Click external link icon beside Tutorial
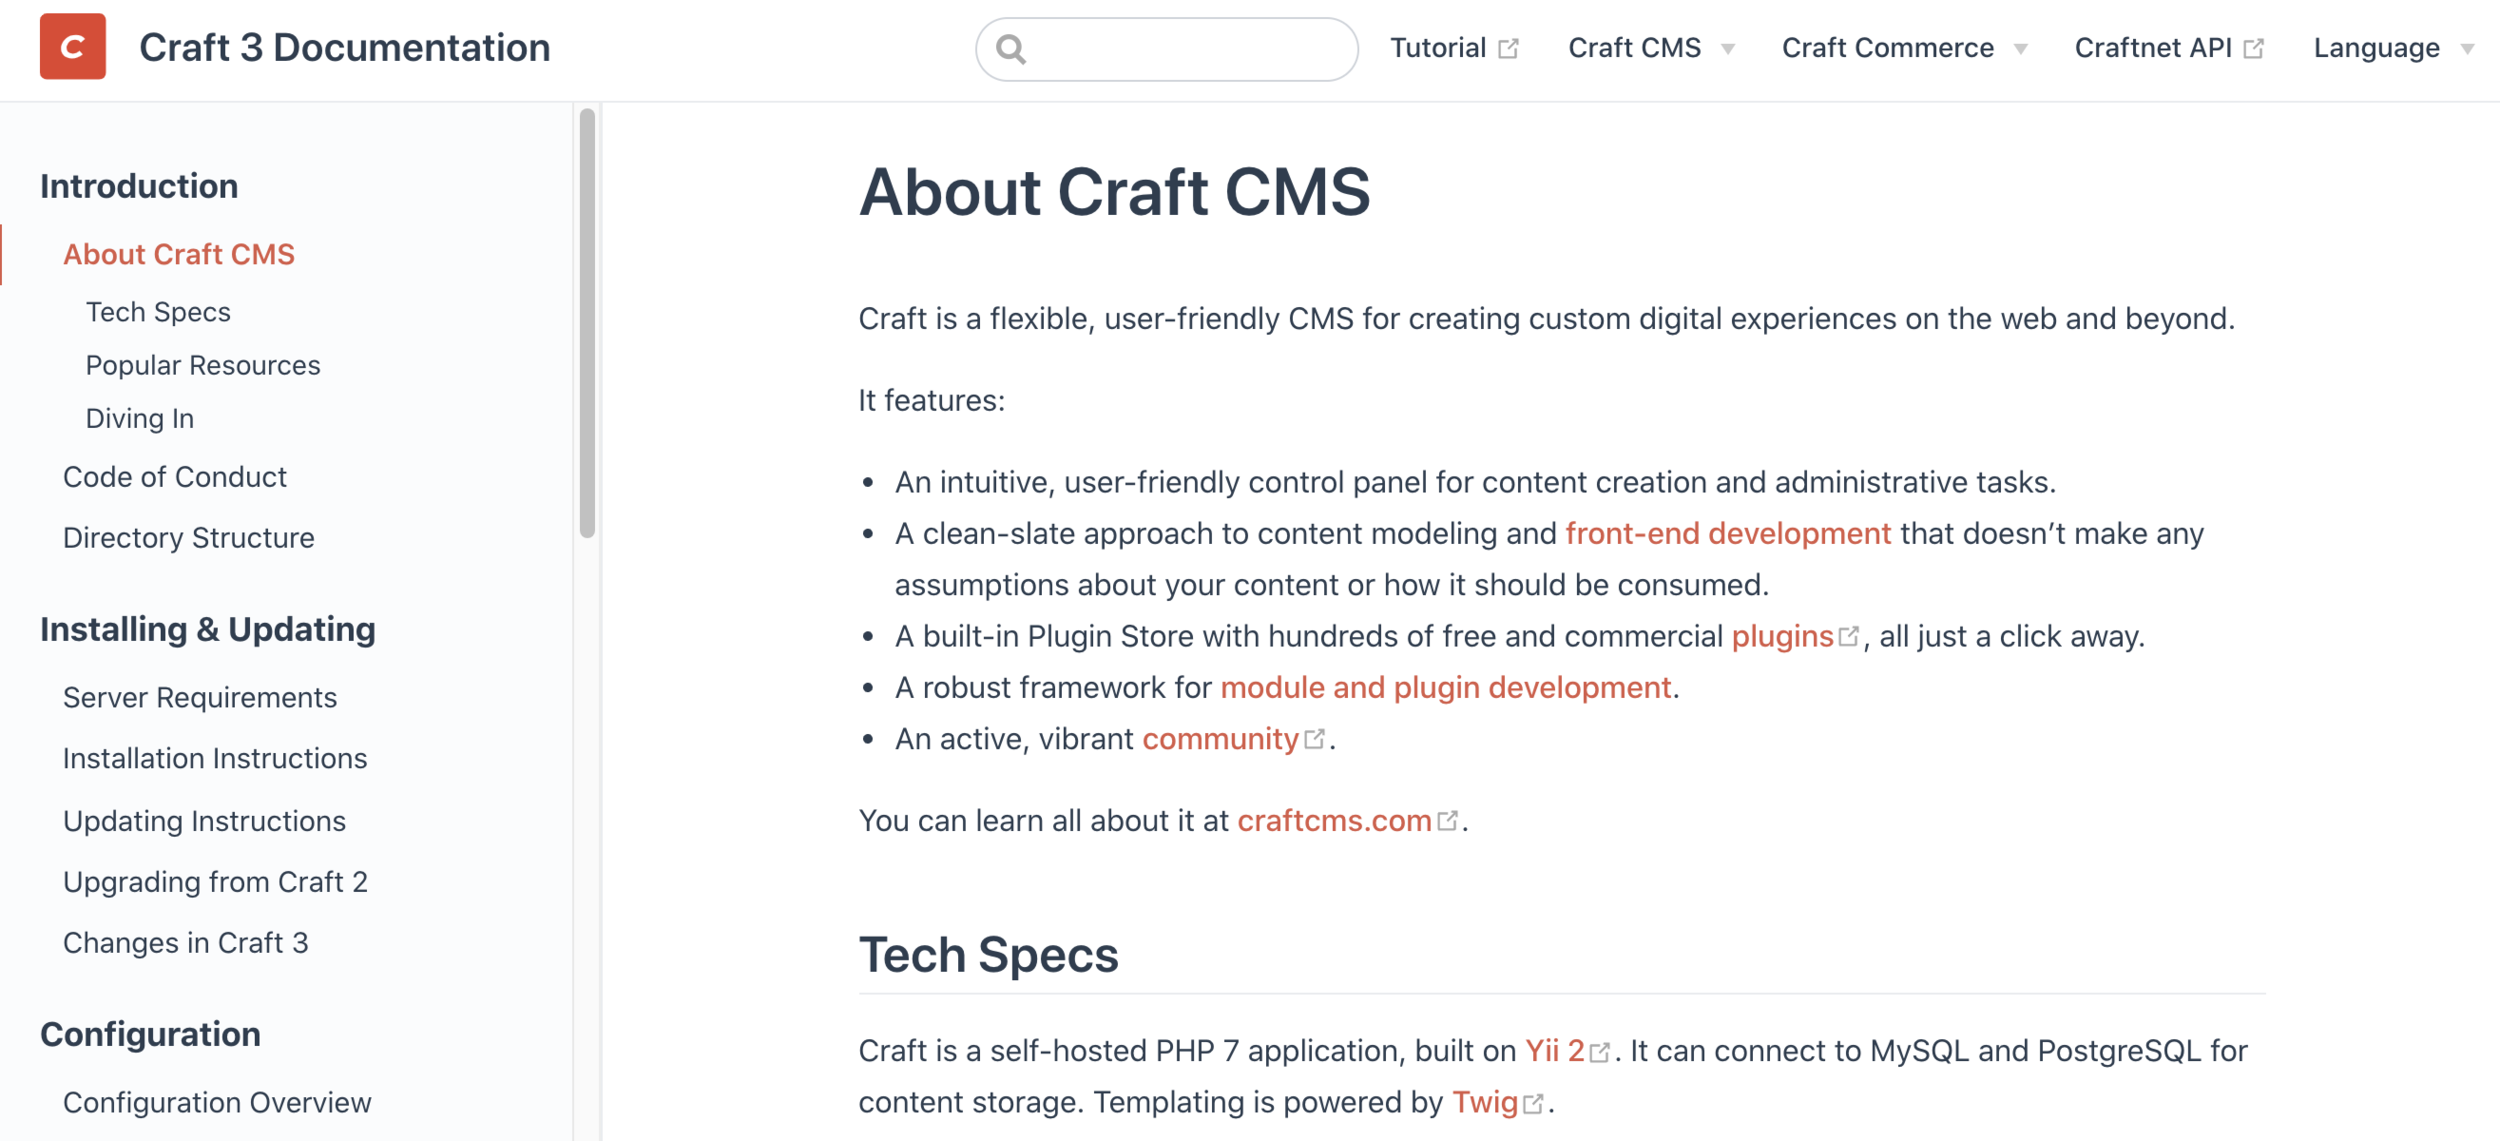The width and height of the screenshot is (2500, 1141). (x=1508, y=48)
